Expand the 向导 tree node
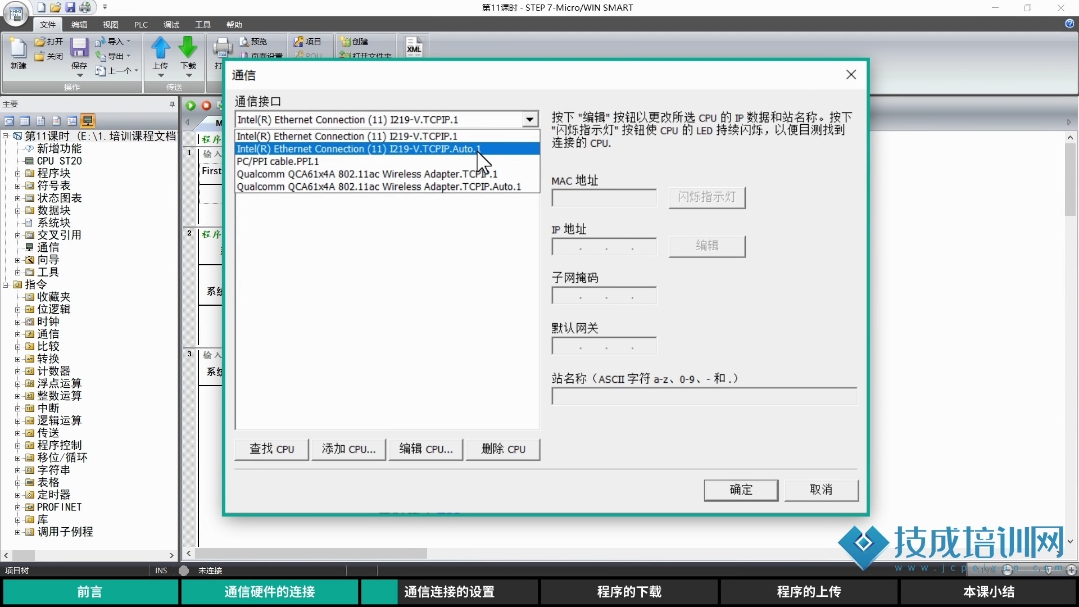Viewport: 1079px width, 607px height. [17, 260]
